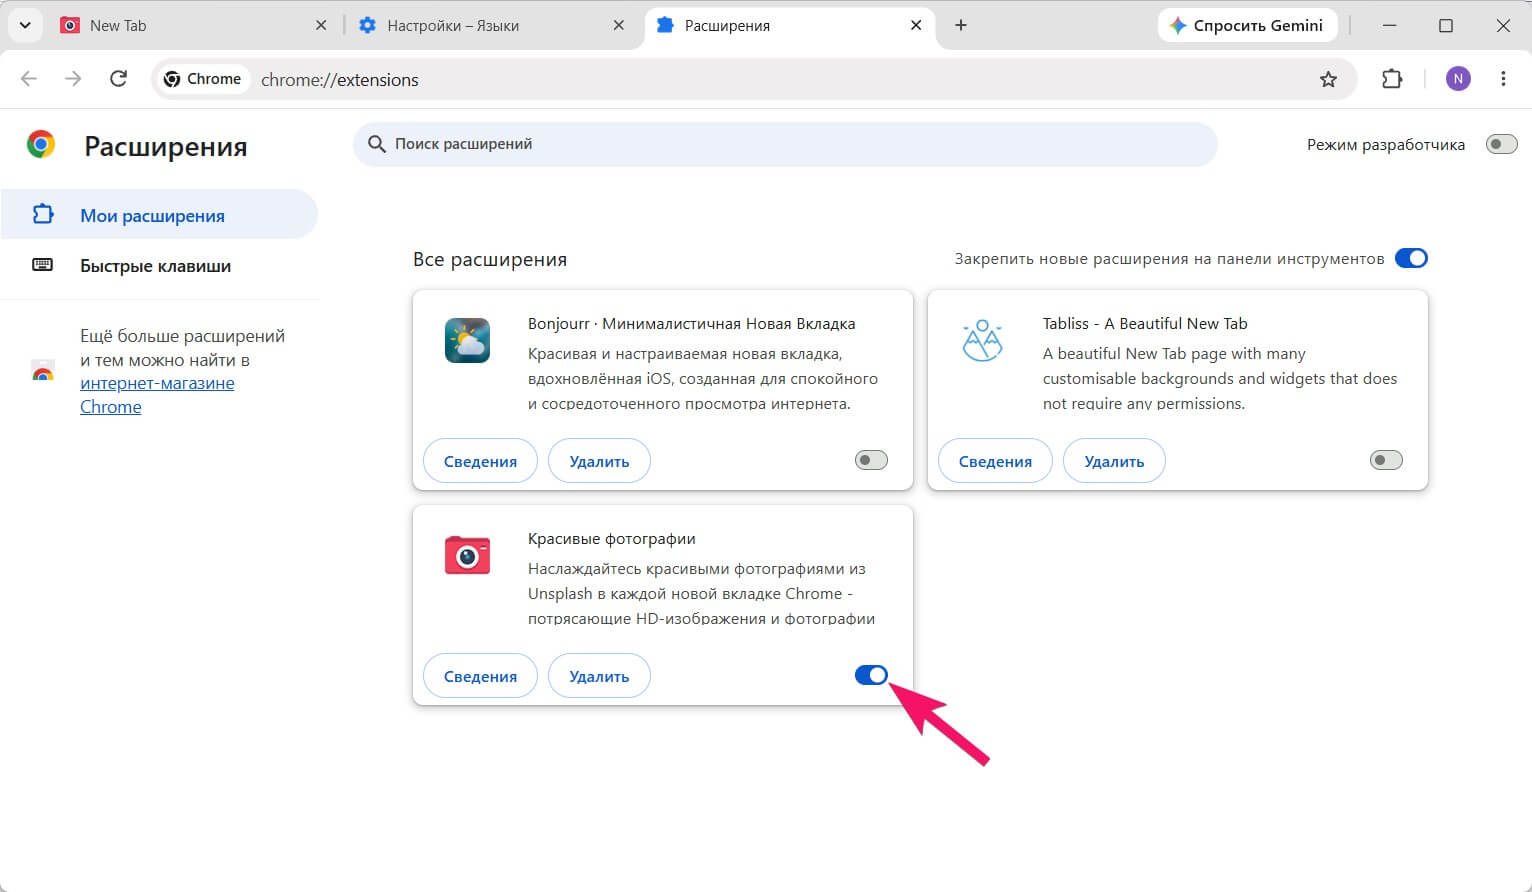Click Удалить for Bonjourr
Screen dimensions: 1532x892
(599, 461)
